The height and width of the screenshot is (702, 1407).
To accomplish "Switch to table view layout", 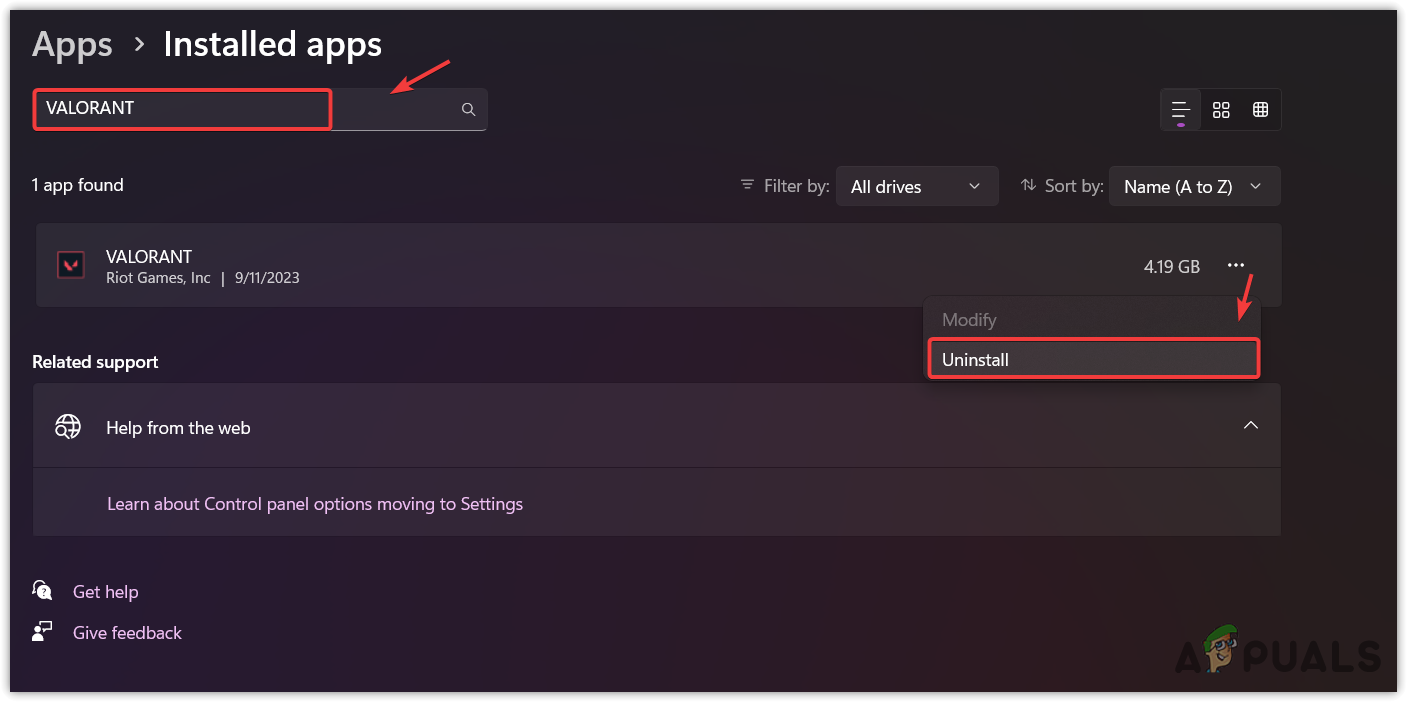I will 1260,110.
